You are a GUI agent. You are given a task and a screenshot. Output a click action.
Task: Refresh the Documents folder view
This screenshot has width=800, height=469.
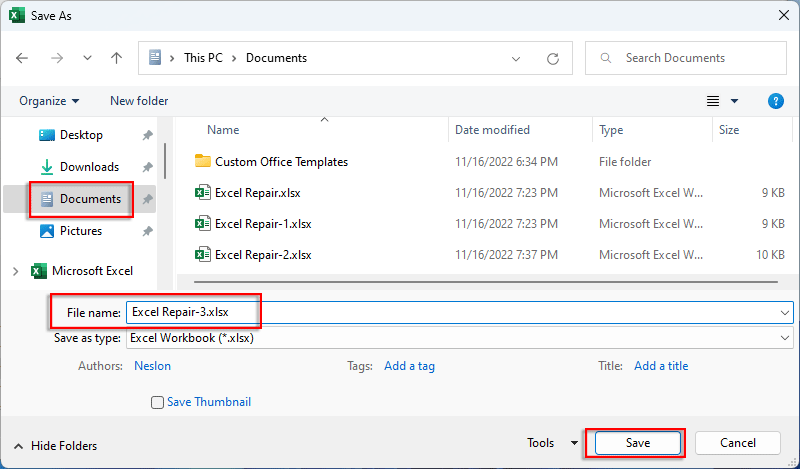coord(552,58)
